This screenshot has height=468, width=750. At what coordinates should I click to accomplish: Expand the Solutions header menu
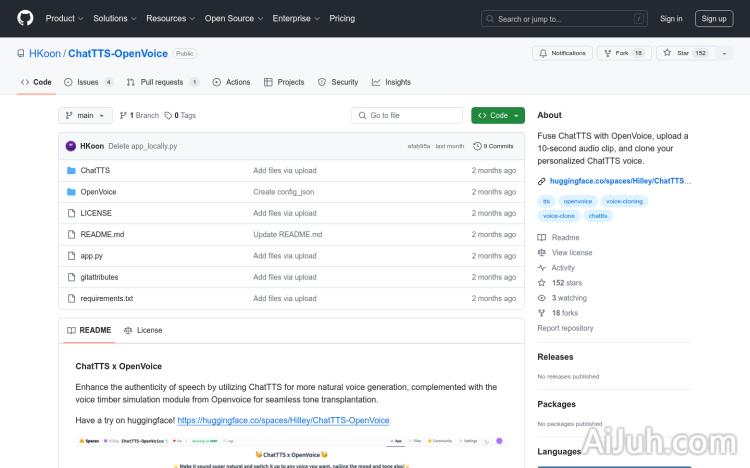(x=114, y=18)
